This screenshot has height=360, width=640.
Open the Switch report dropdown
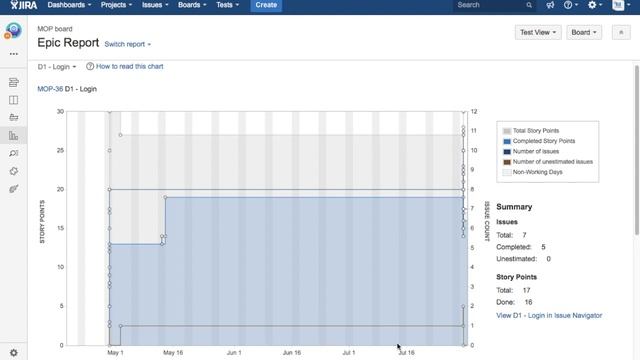pos(127,44)
